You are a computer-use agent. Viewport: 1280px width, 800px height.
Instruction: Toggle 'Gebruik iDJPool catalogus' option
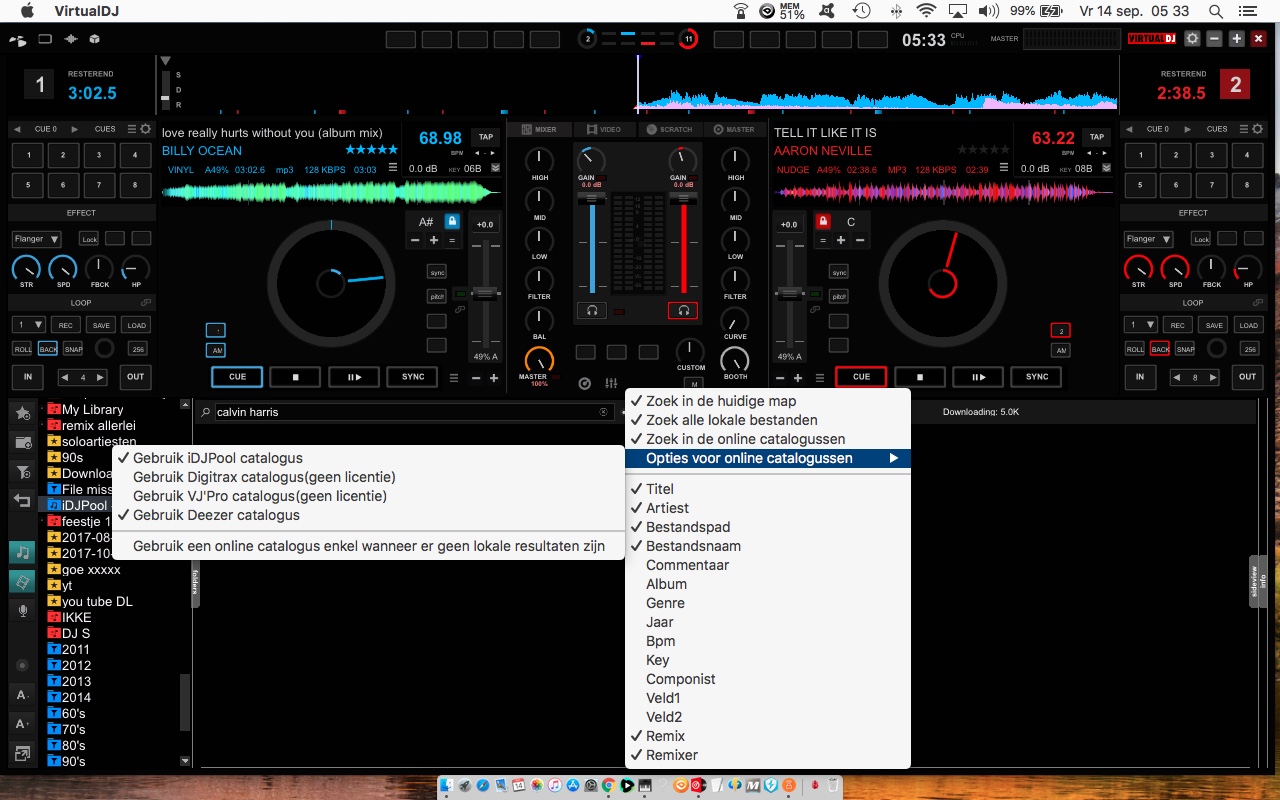369,458
